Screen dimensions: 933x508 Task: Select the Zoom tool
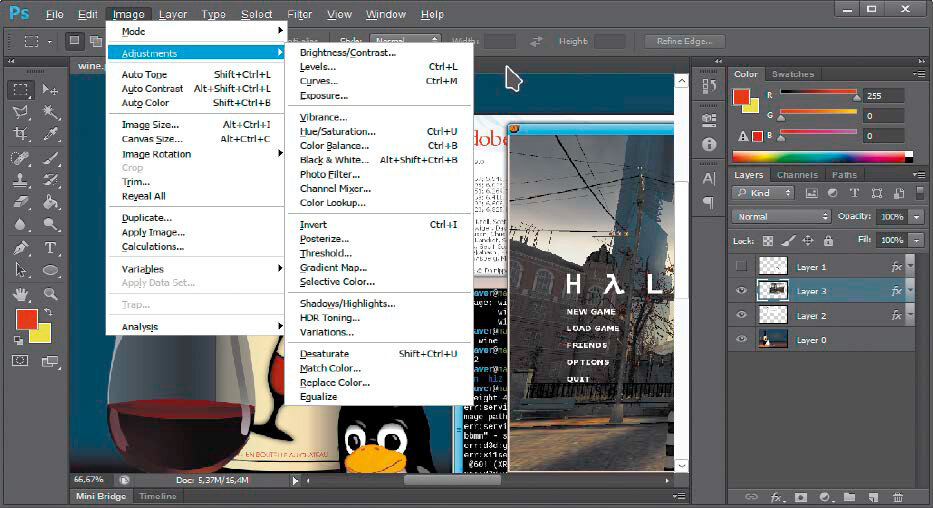pyautogui.click(x=51, y=293)
